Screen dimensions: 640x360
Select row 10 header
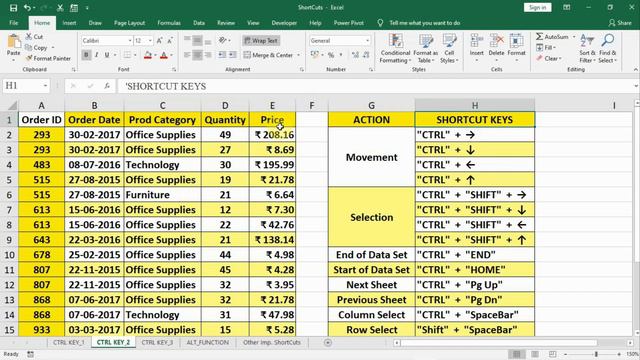[x=9, y=255]
